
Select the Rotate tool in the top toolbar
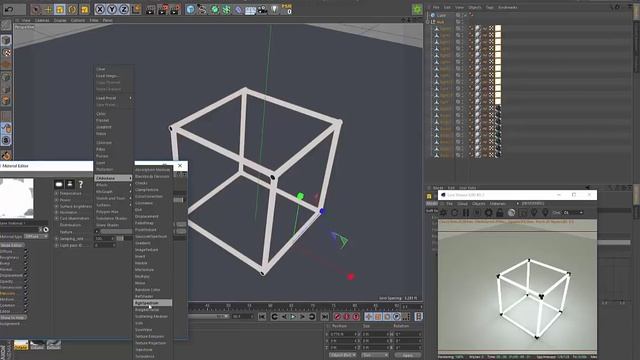pos(72,9)
